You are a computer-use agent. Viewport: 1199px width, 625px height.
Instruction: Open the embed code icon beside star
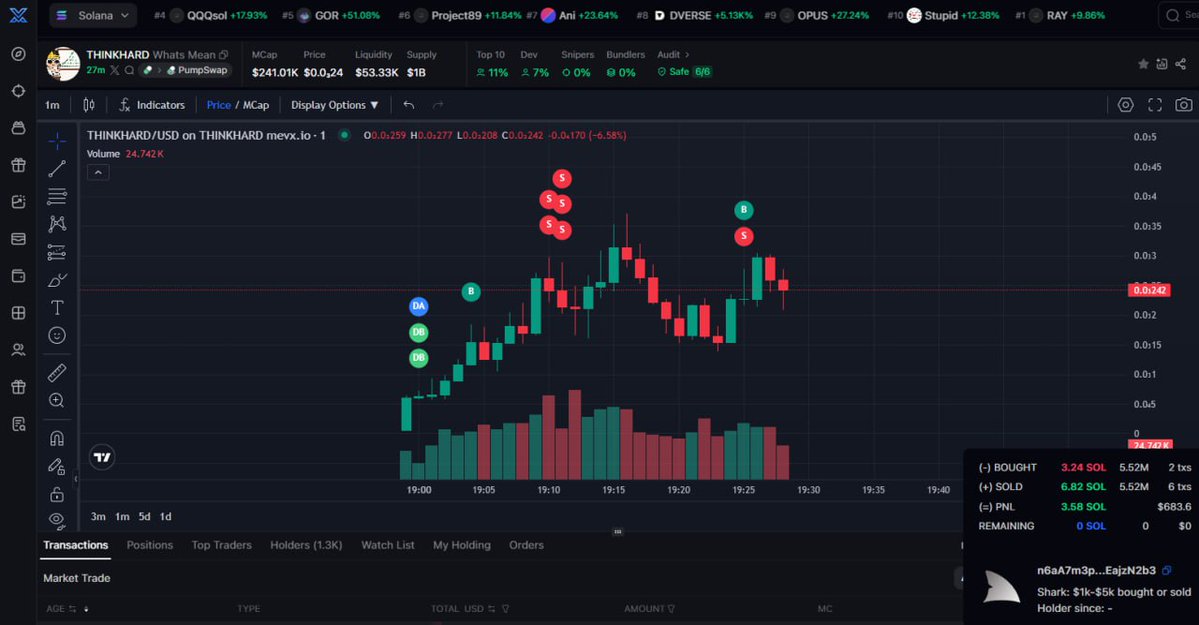[1162, 64]
